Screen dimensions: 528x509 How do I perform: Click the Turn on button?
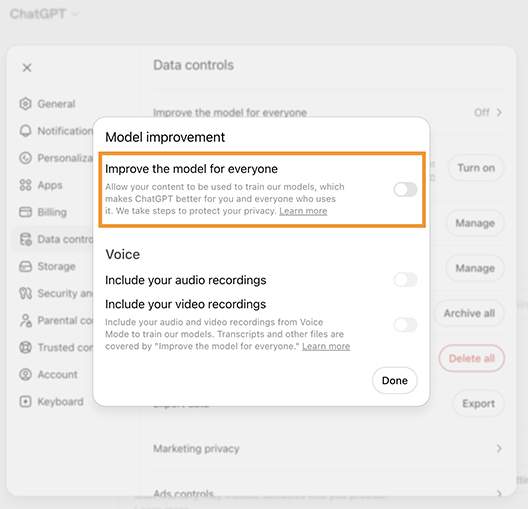pos(476,168)
